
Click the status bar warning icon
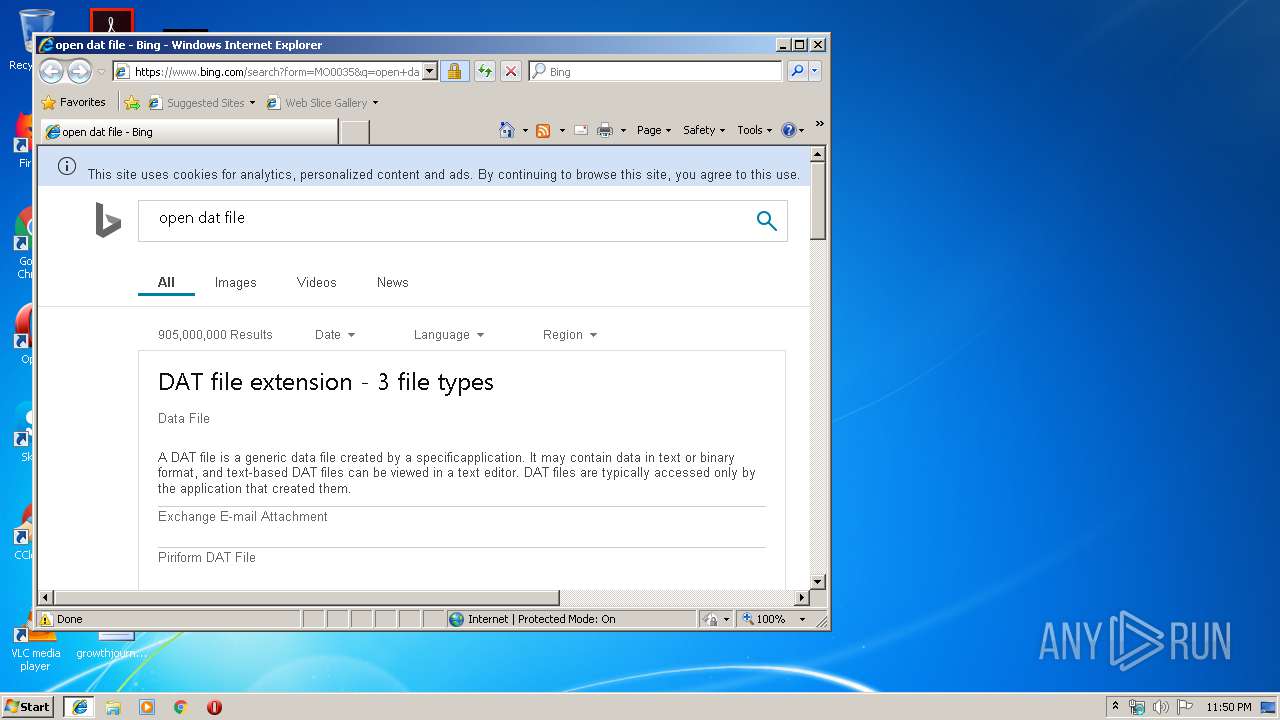(46, 619)
